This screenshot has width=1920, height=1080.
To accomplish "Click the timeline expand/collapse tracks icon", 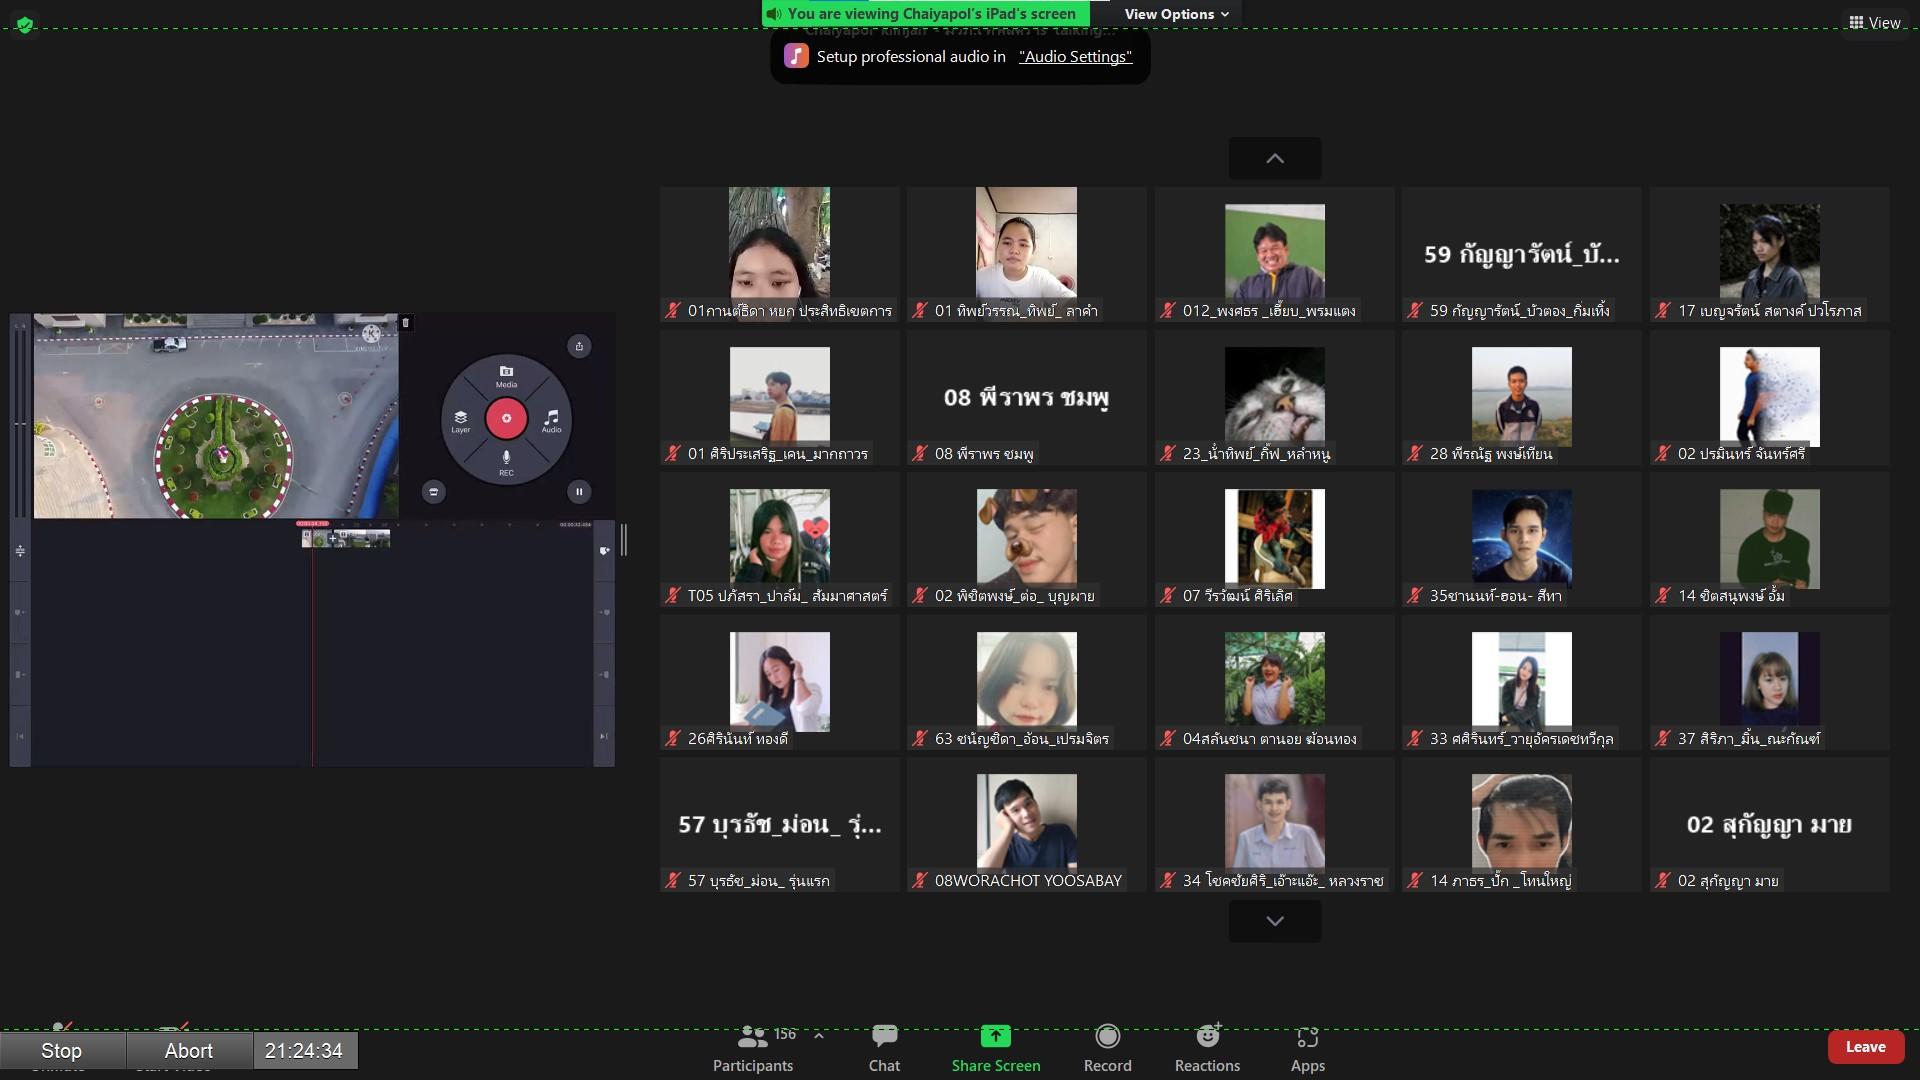I will (20, 551).
